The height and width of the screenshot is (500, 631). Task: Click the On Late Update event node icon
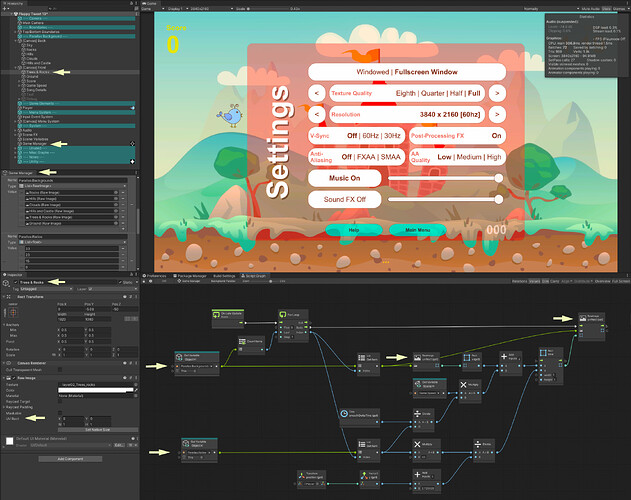[x=216, y=314]
